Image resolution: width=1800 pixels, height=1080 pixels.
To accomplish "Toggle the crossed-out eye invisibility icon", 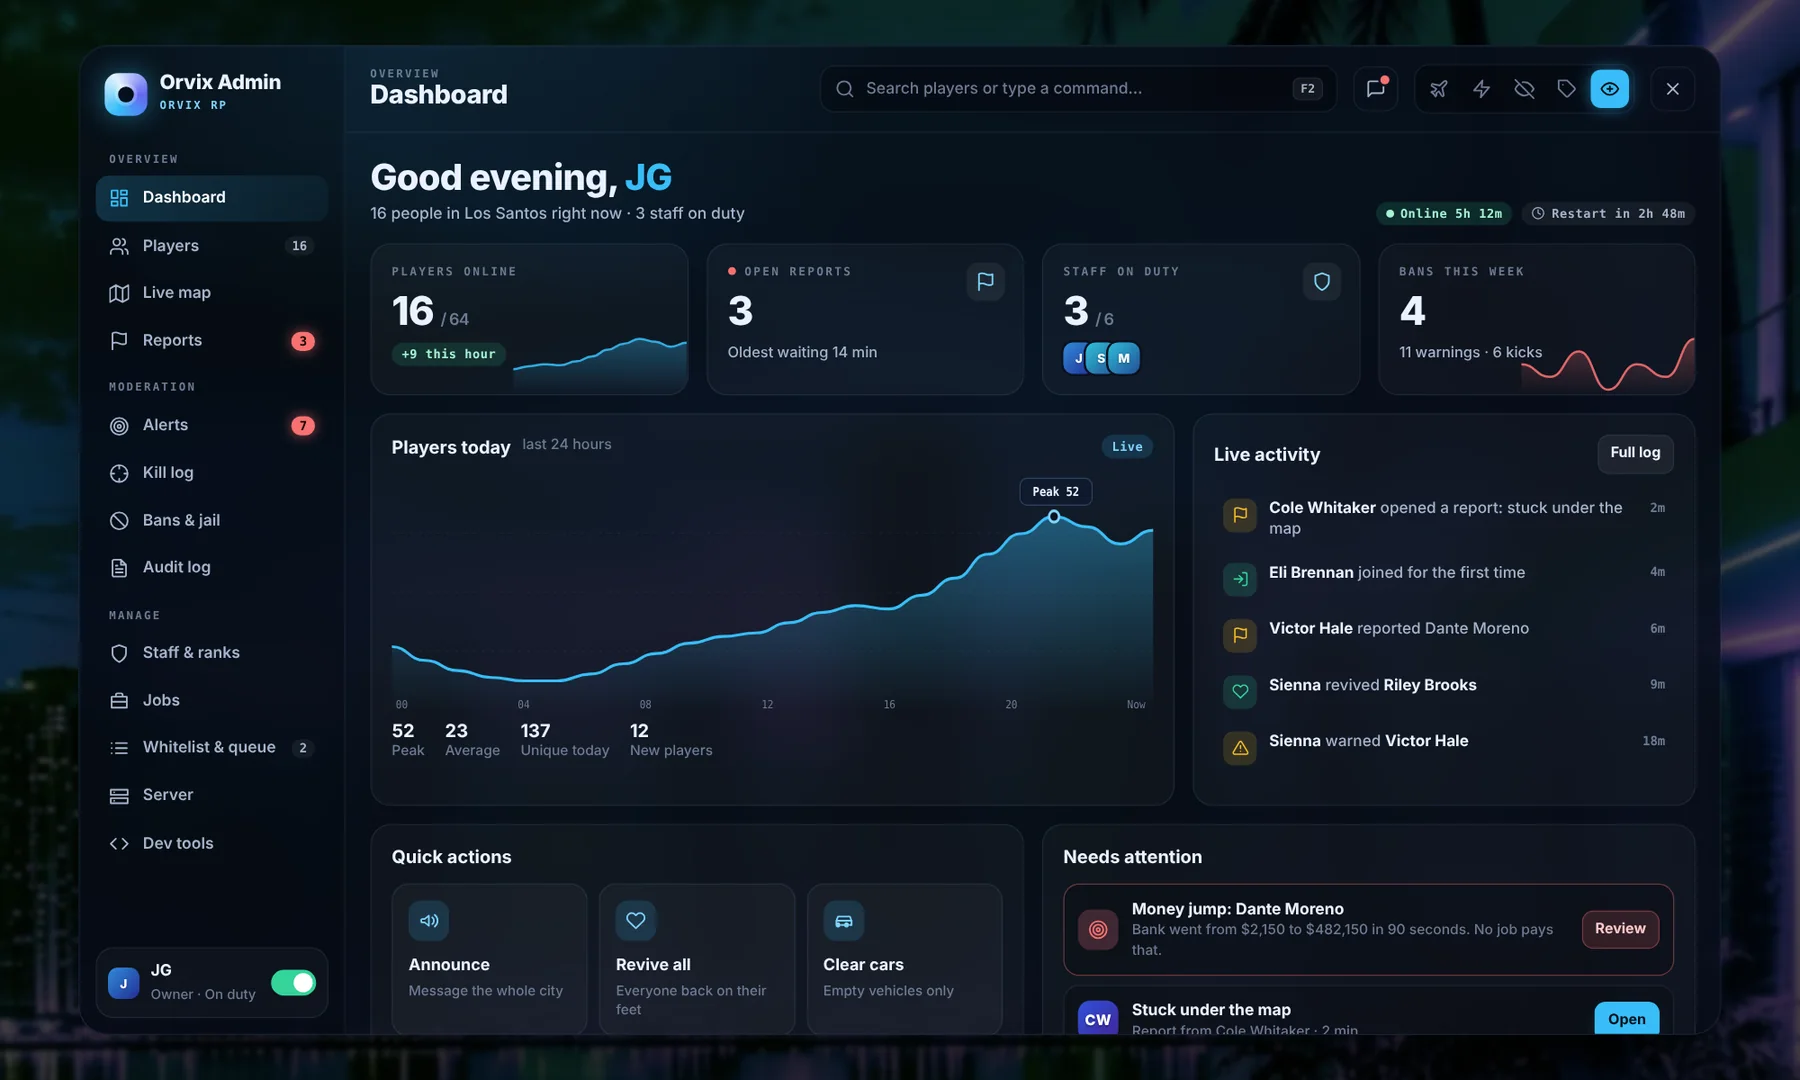I will [1524, 89].
